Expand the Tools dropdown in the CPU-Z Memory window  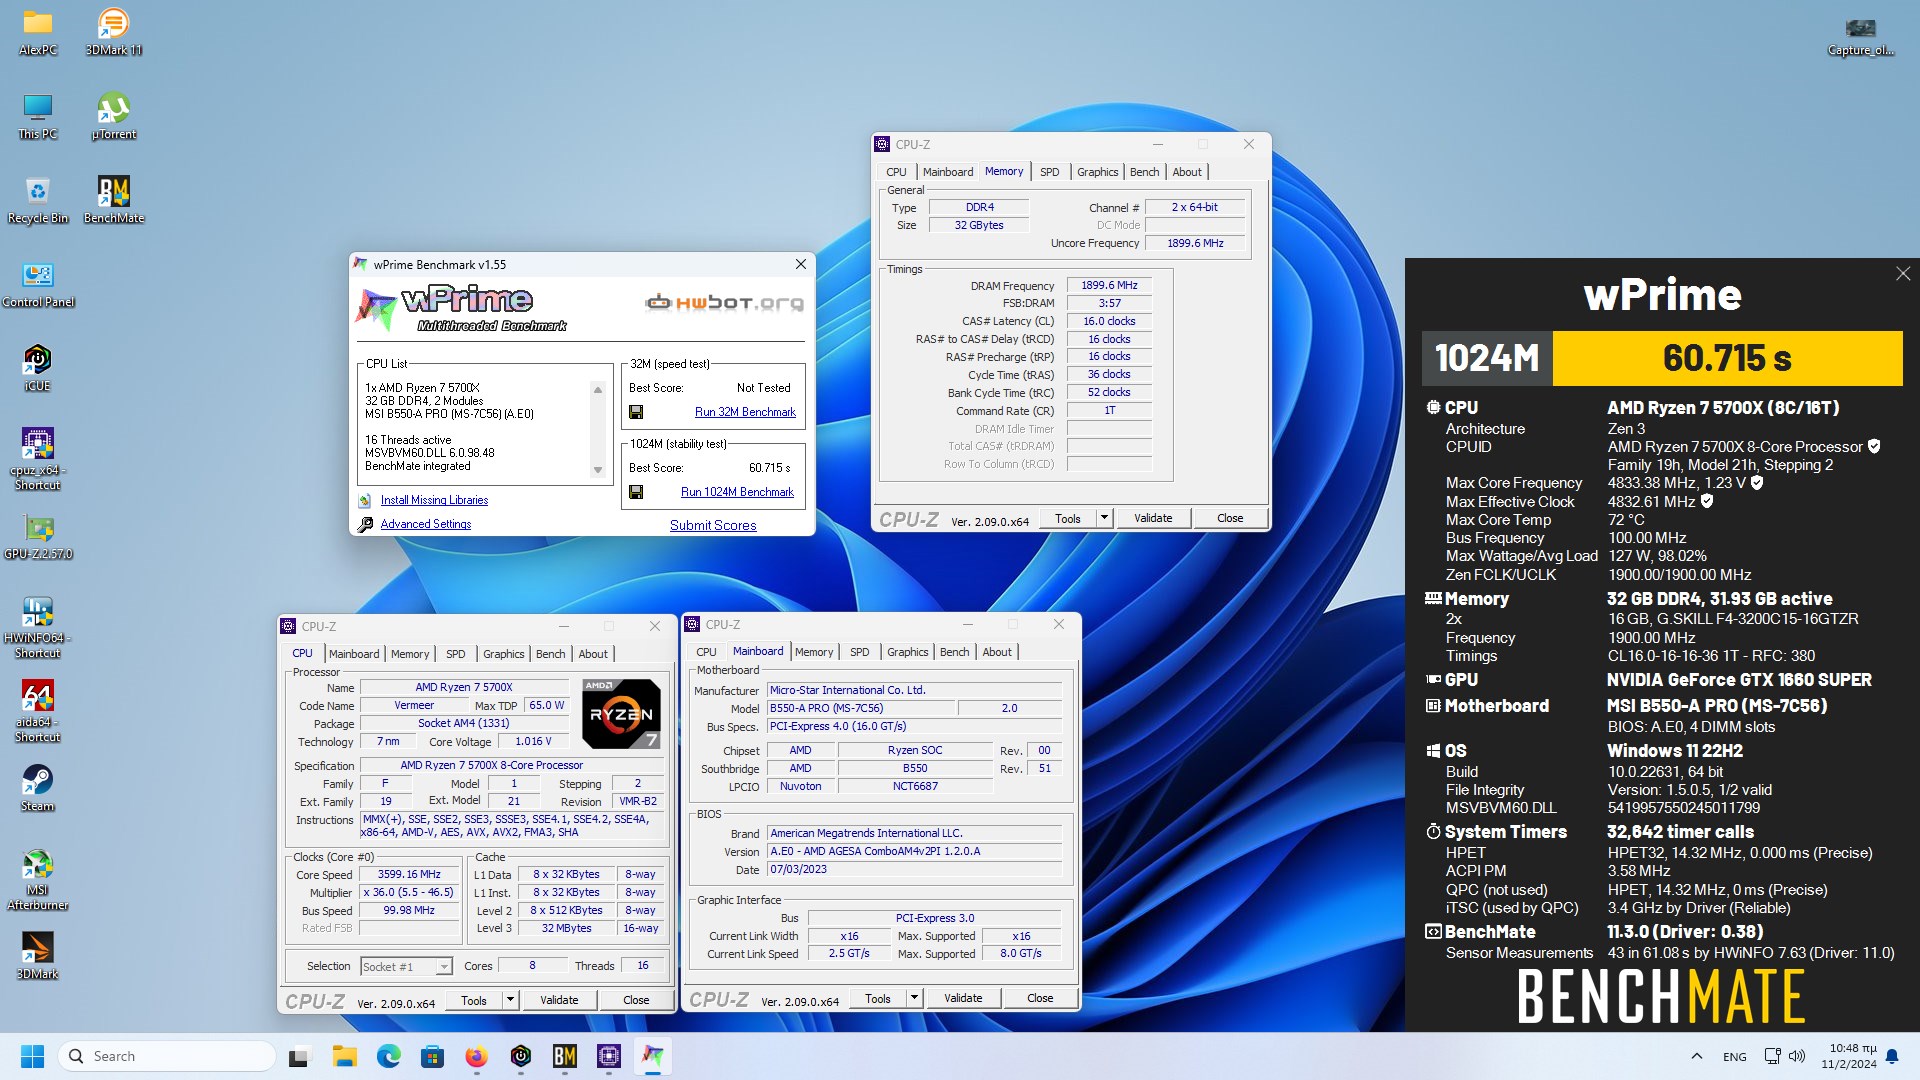click(1104, 518)
